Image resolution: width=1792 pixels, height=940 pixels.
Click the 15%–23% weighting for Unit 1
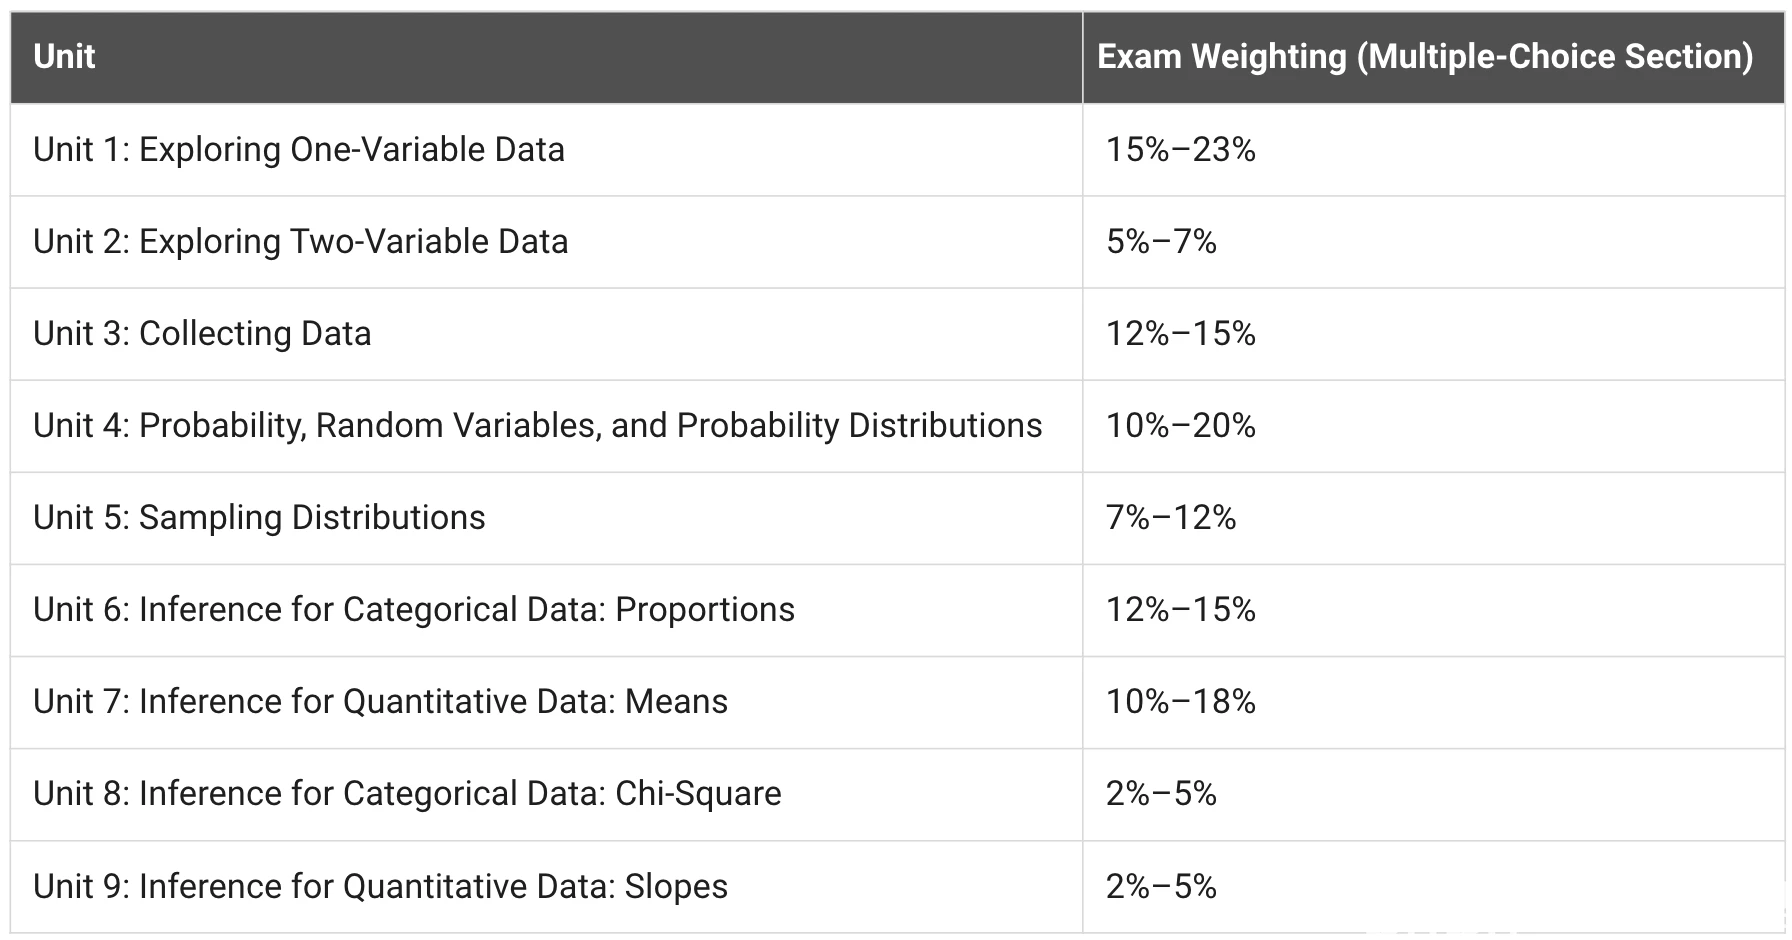[x=1180, y=150]
